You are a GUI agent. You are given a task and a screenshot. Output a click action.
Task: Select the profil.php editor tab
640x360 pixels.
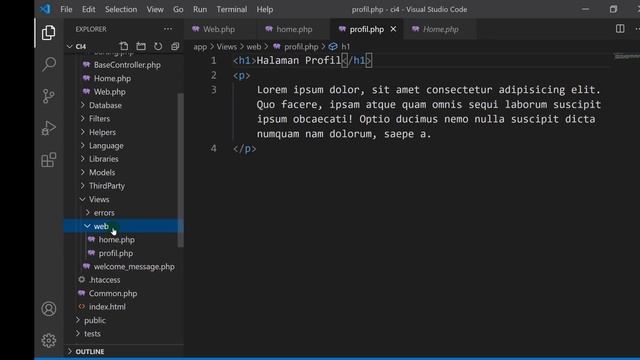click(x=367, y=29)
